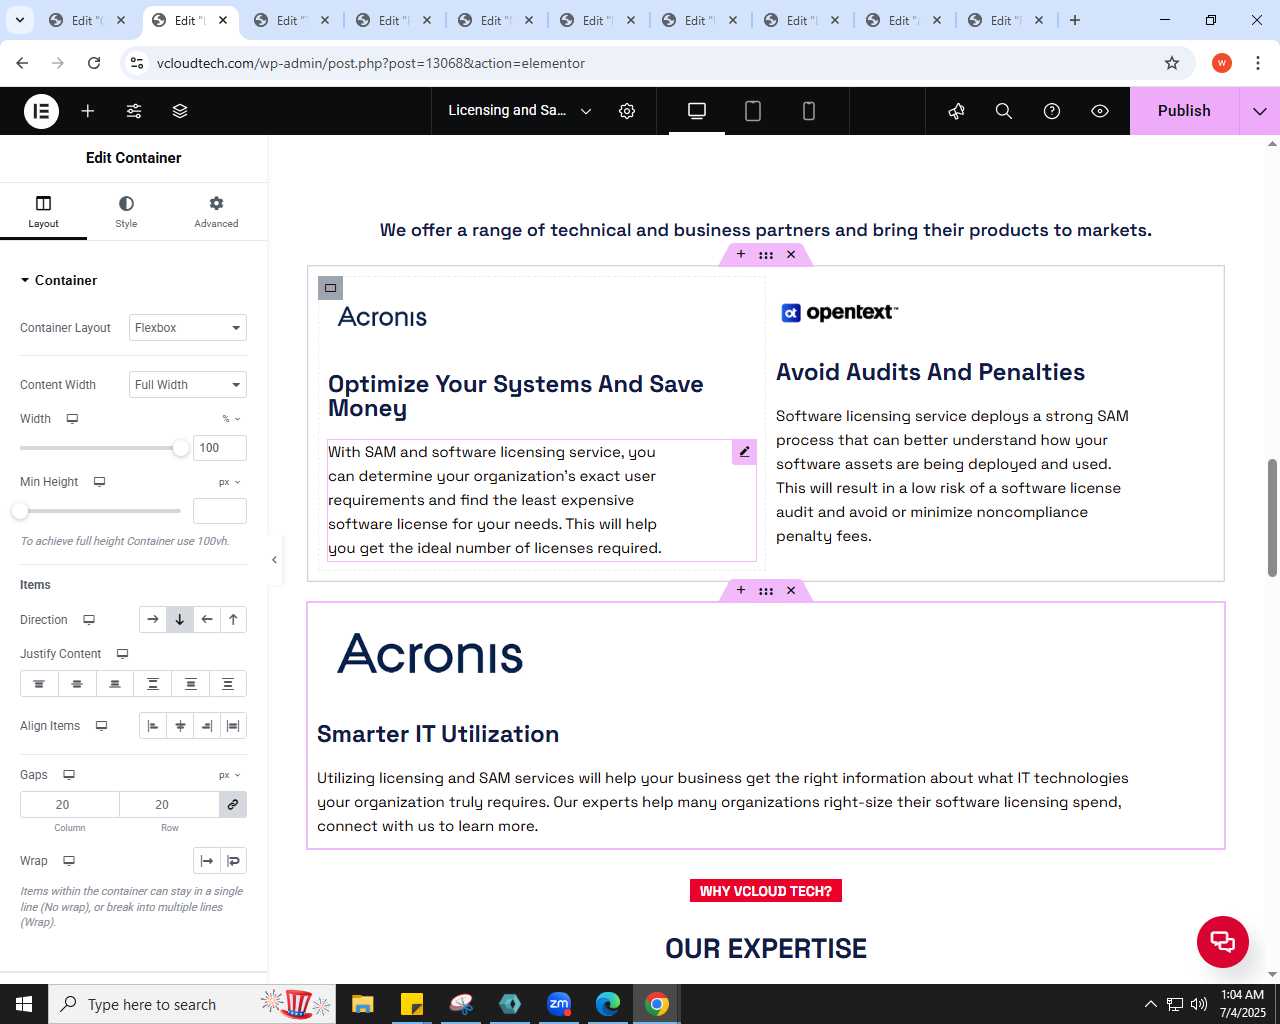Set Align Items to Stretch
Viewport: 1280px width, 1024px height.
point(233,726)
